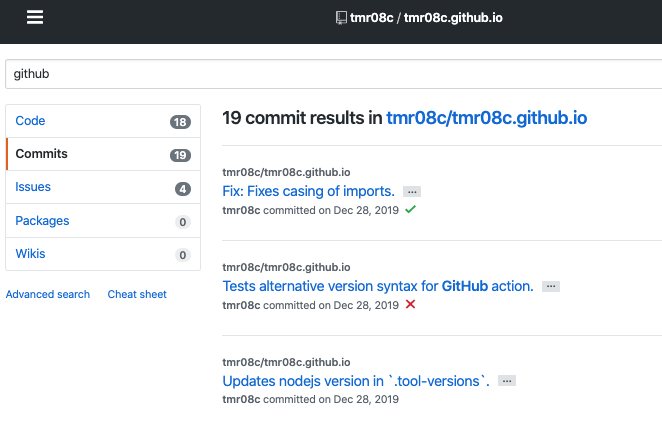The image size is (662, 422).
Task: Click Code count badge 18
Action: pyautogui.click(x=180, y=122)
